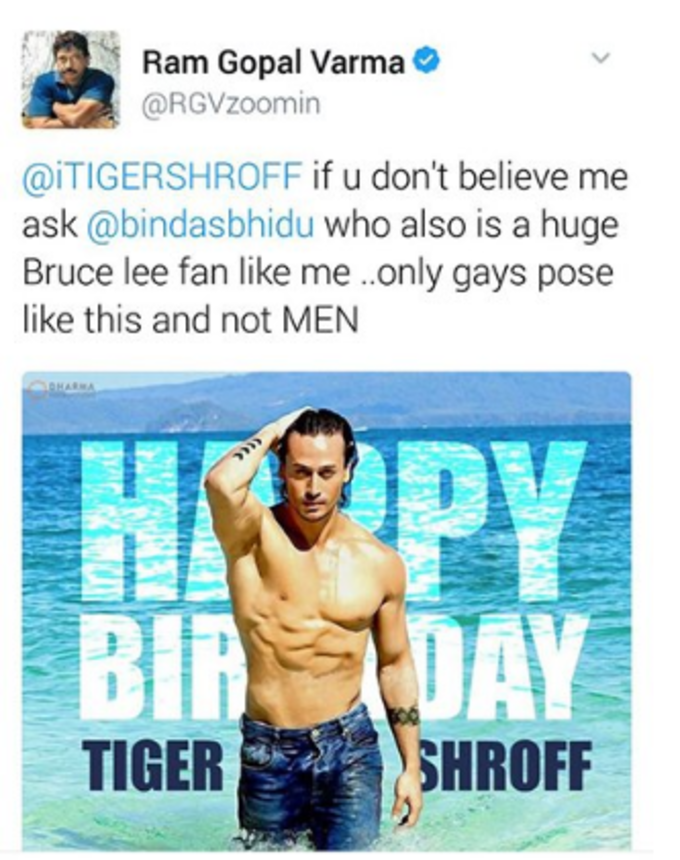The width and height of the screenshot is (680, 860).
Task: Click the blue verified badge
Action: (426, 61)
